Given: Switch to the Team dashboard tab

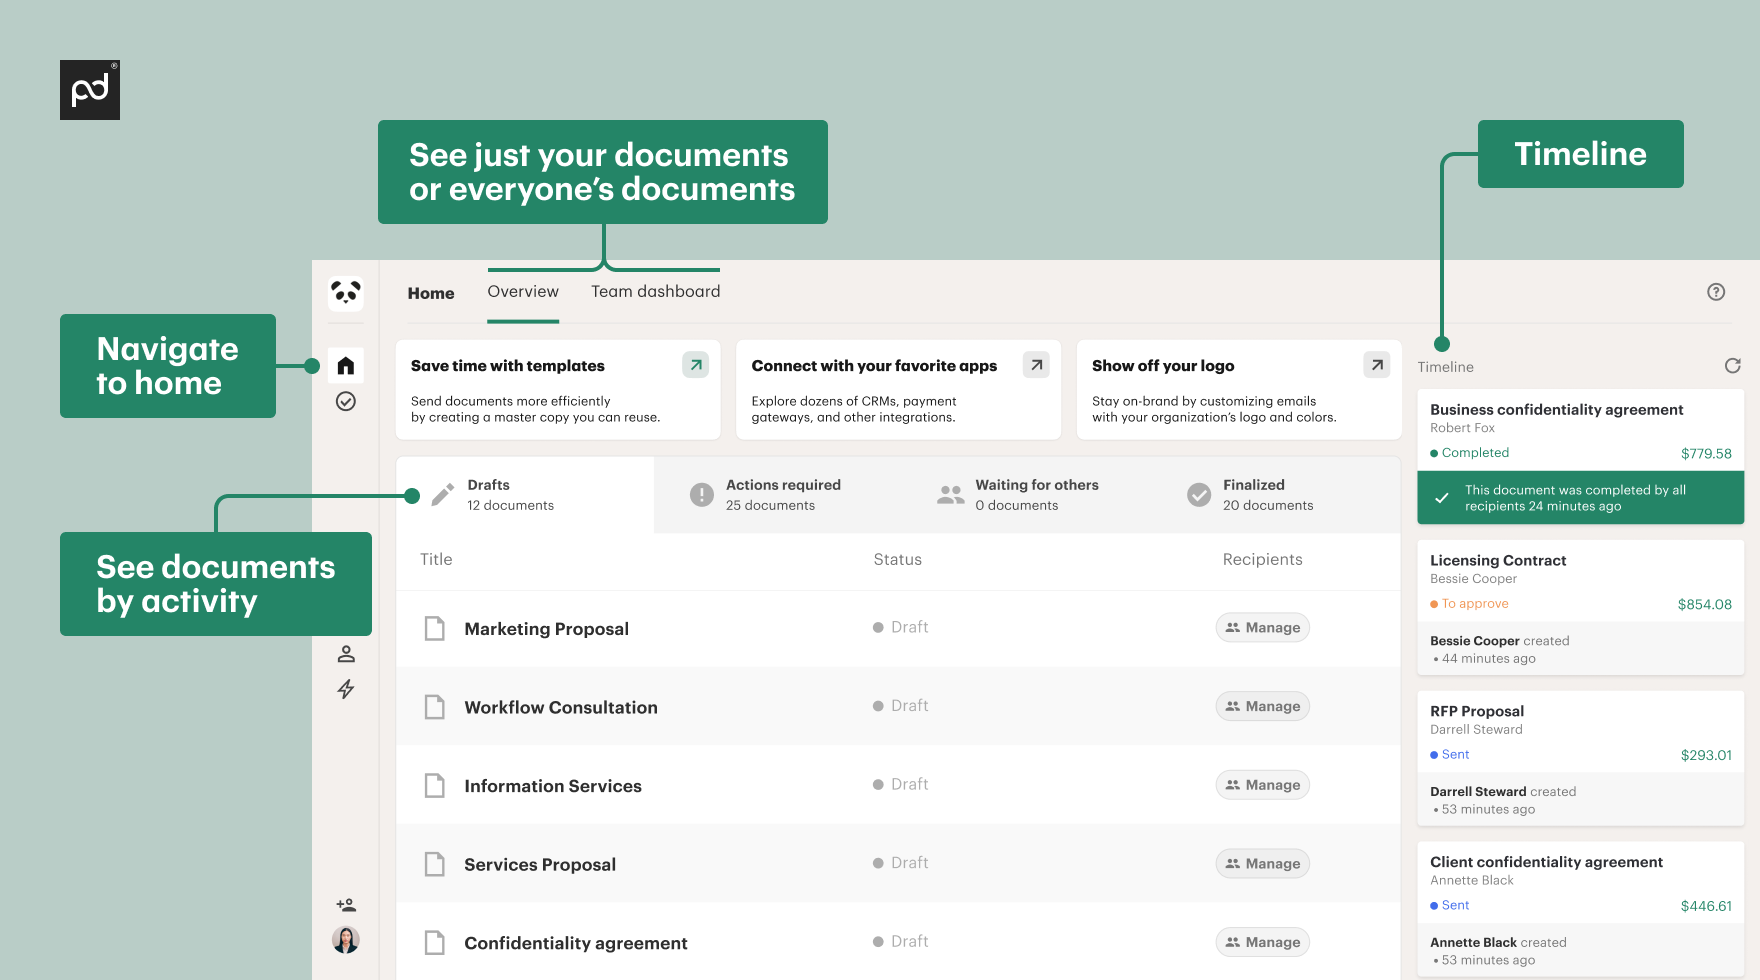Looking at the screenshot, I should [655, 291].
